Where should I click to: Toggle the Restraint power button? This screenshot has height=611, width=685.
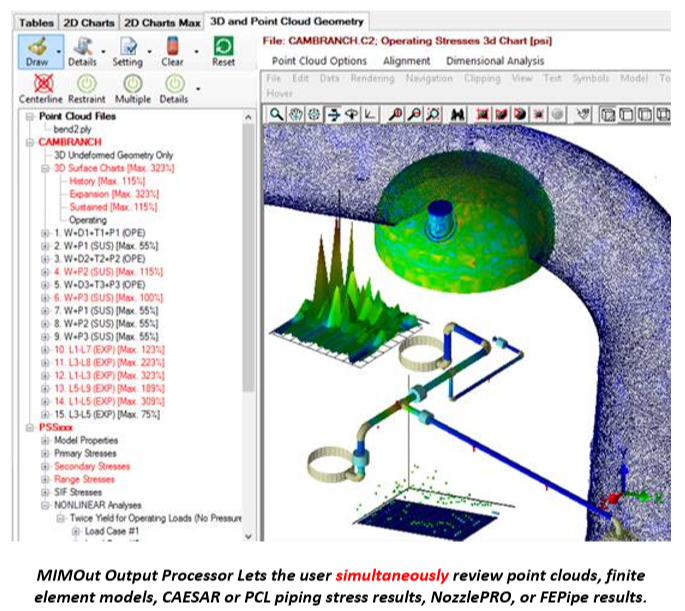click(87, 84)
